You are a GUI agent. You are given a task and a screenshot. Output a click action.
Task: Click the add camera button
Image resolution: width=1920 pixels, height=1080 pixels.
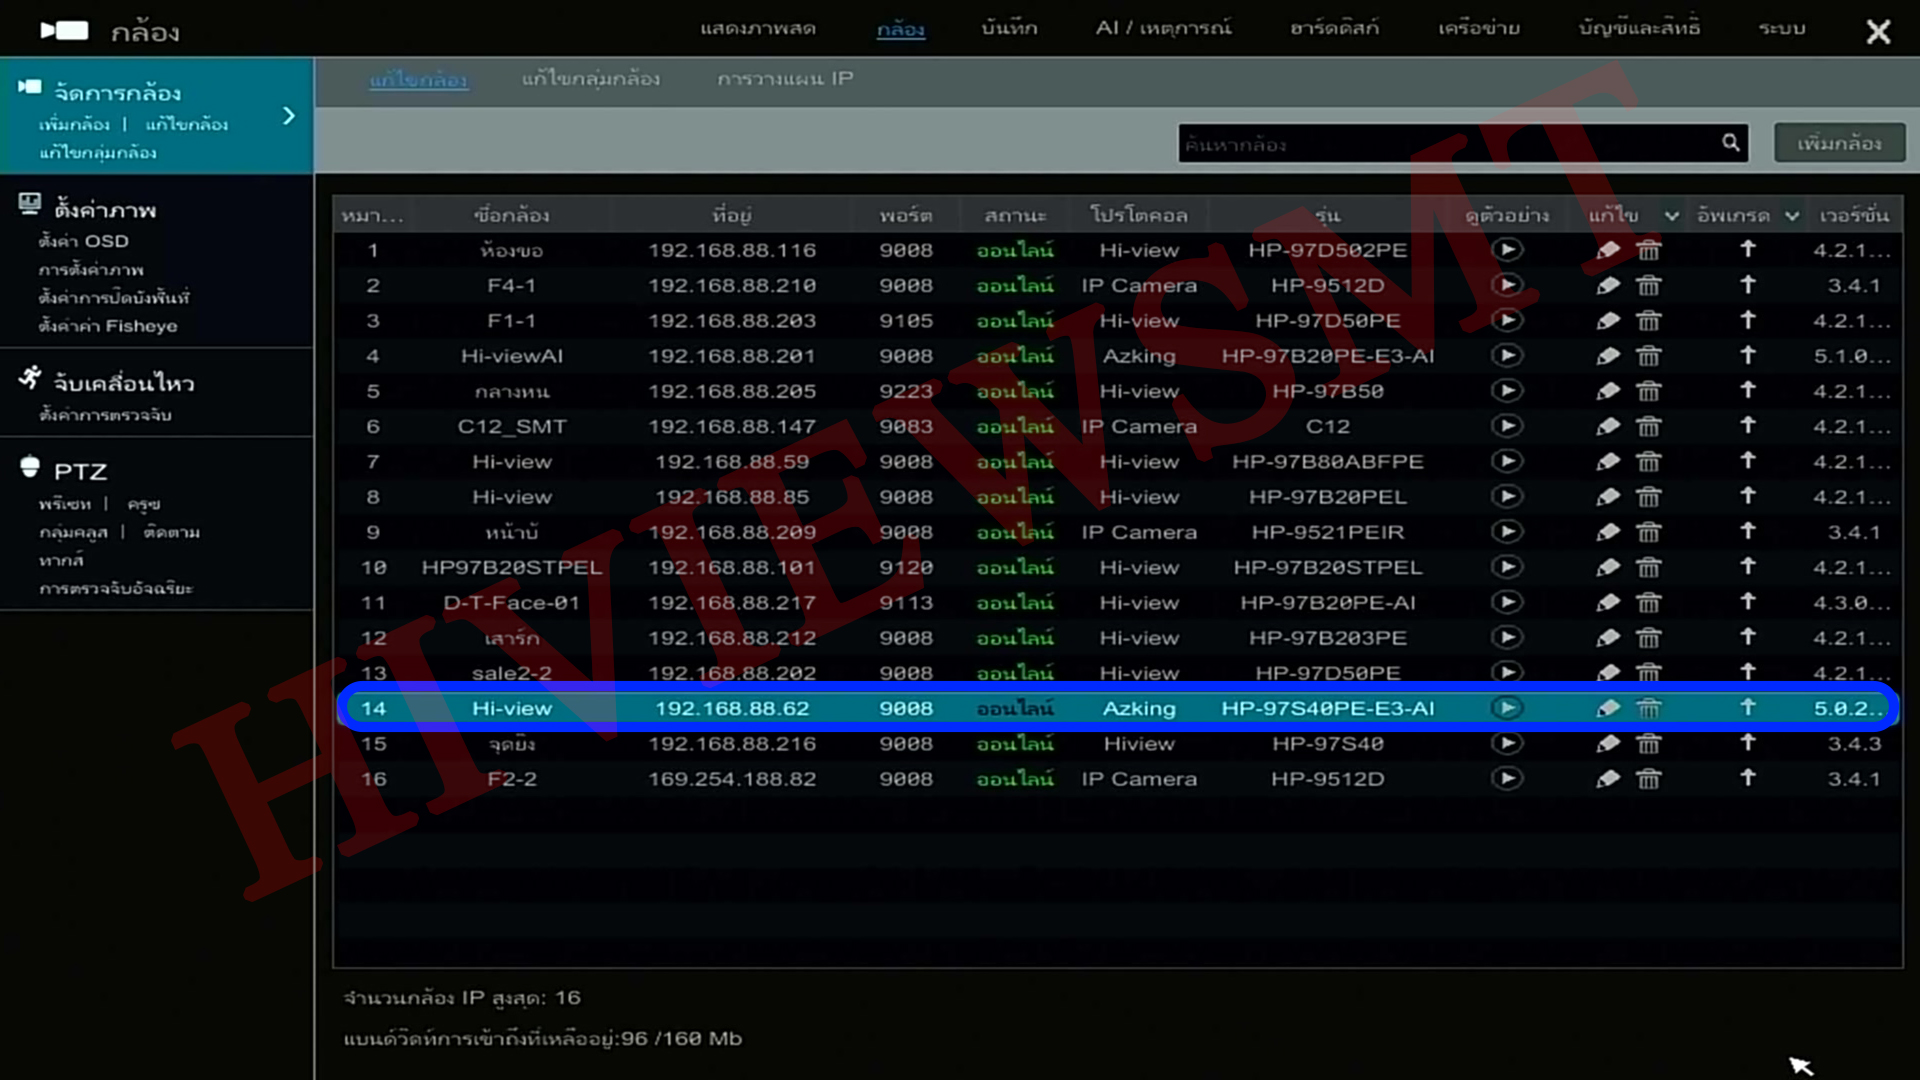click(1839, 143)
